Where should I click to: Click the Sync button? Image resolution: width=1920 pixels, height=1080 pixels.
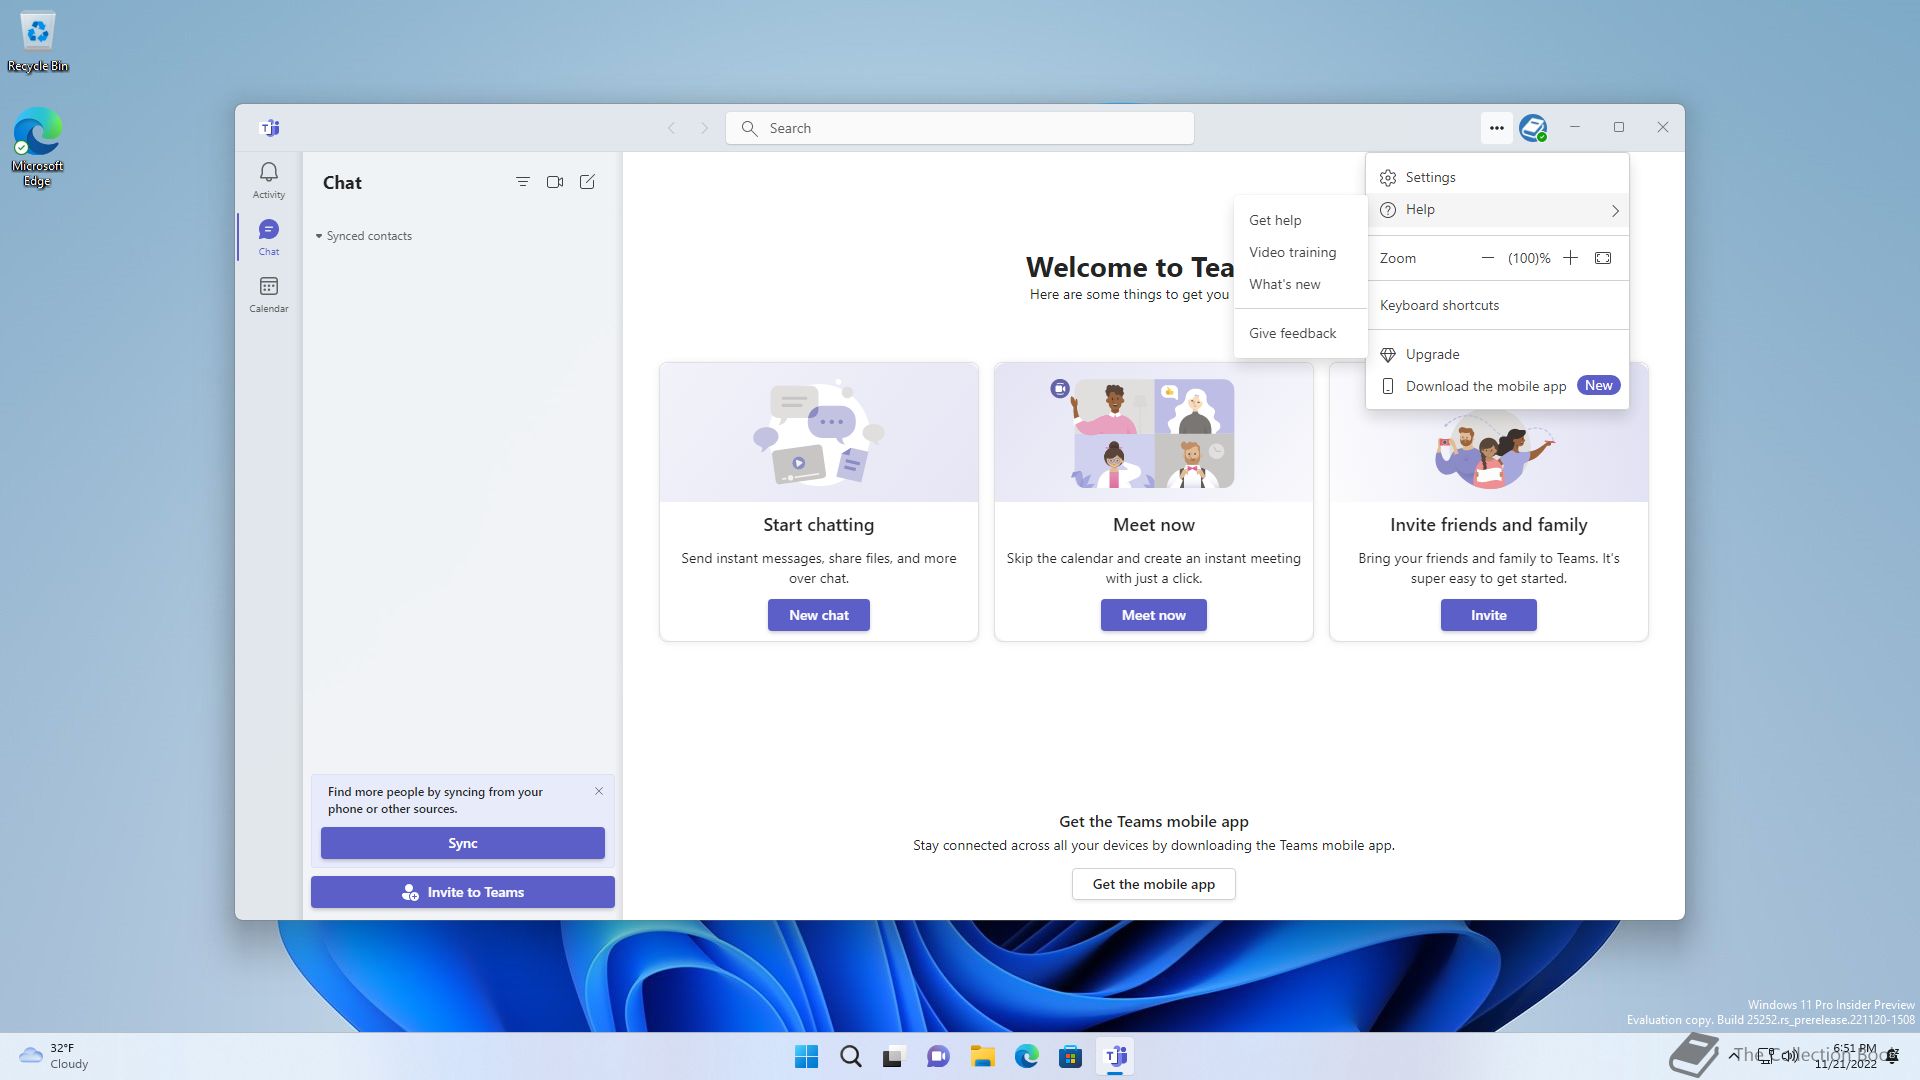(462, 843)
